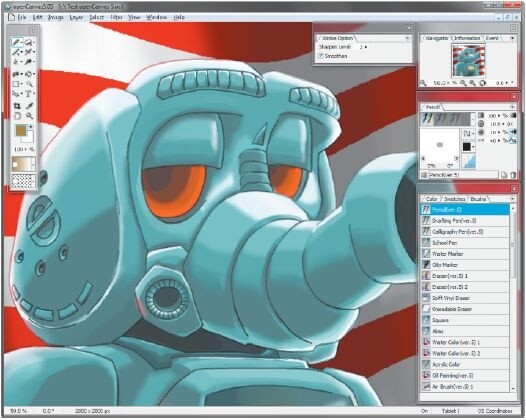Open the Filter menu
Viewport: 526px width, 420px height.
[x=116, y=17]
